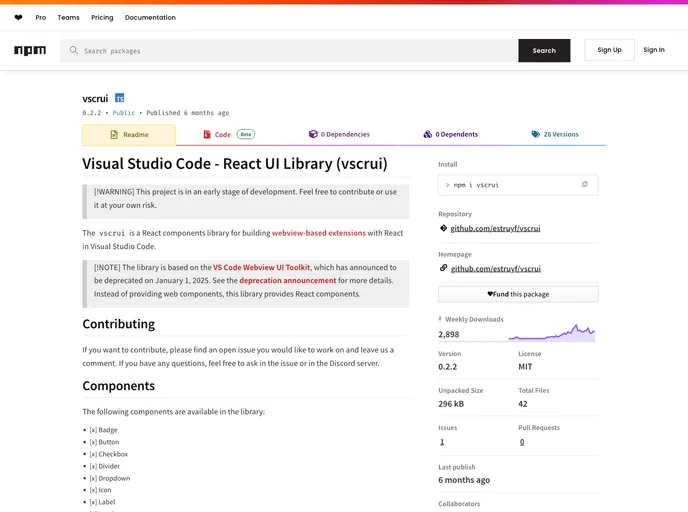Click the vscrui package title
The image size is (688, 512).
coord(95,98)
